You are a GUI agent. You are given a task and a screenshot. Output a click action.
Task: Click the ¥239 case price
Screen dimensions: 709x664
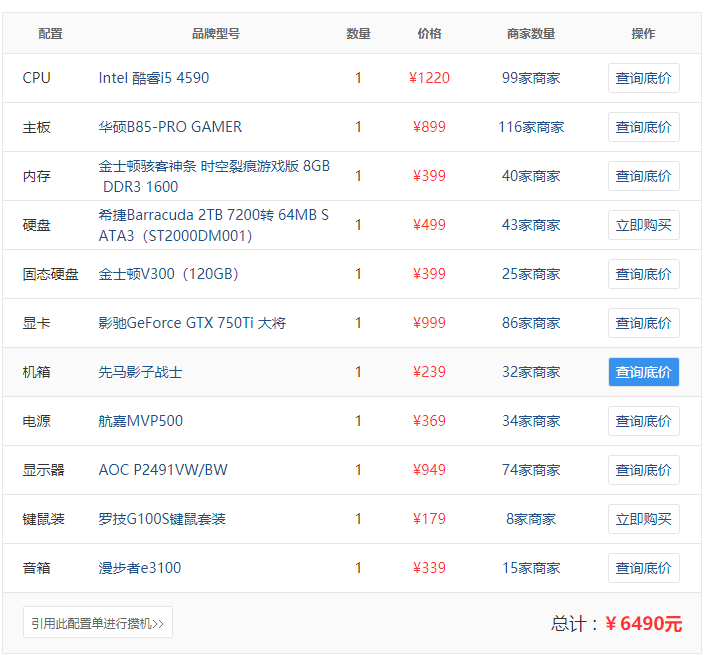(x=429, y=372)
